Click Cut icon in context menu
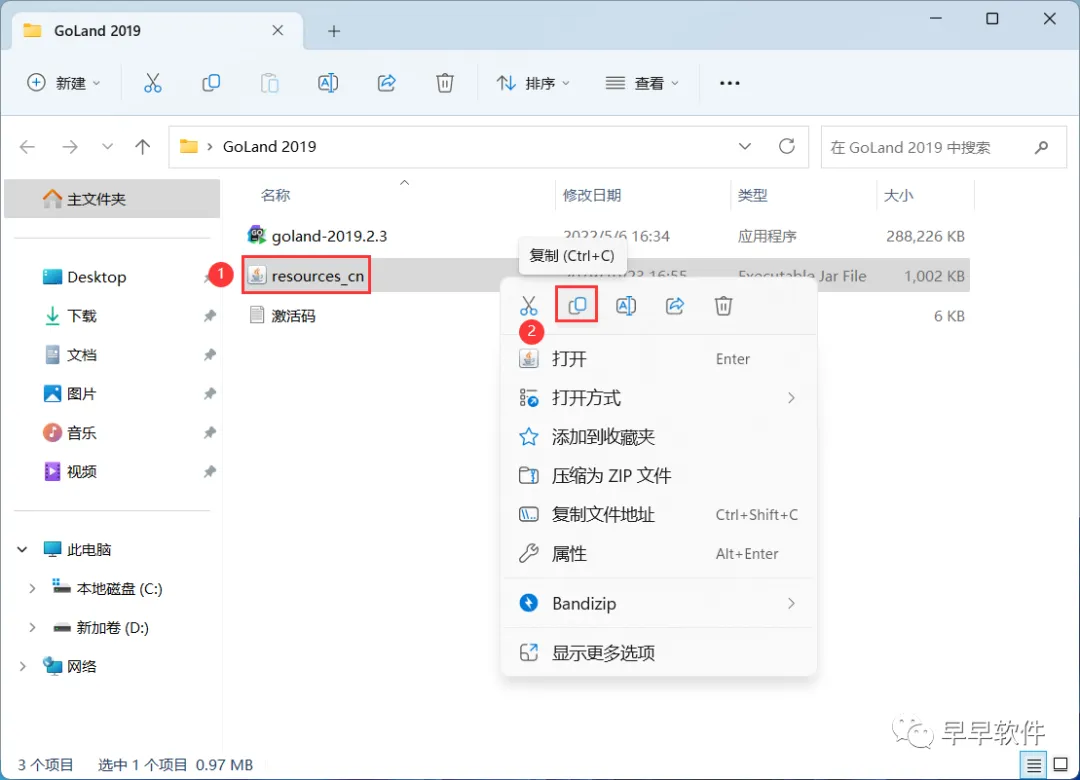Screen dimensions: 1080x780 point(528,305)
